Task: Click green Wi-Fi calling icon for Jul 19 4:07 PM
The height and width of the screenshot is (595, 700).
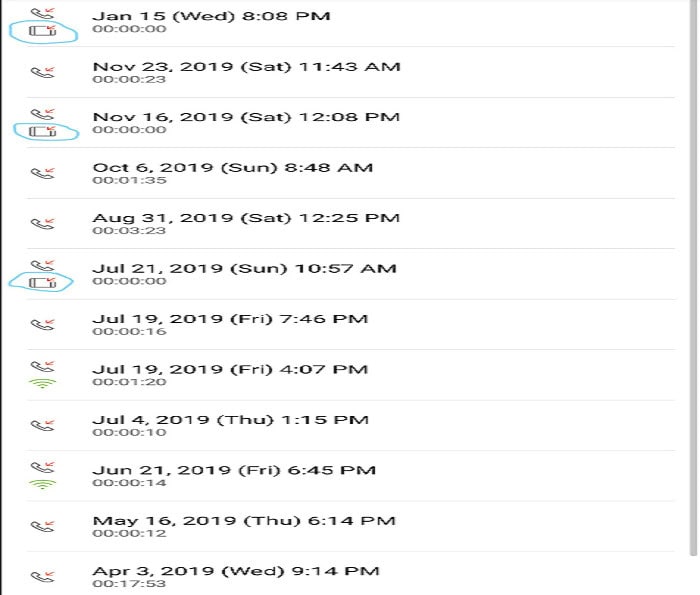Action: tap(42, 383)
